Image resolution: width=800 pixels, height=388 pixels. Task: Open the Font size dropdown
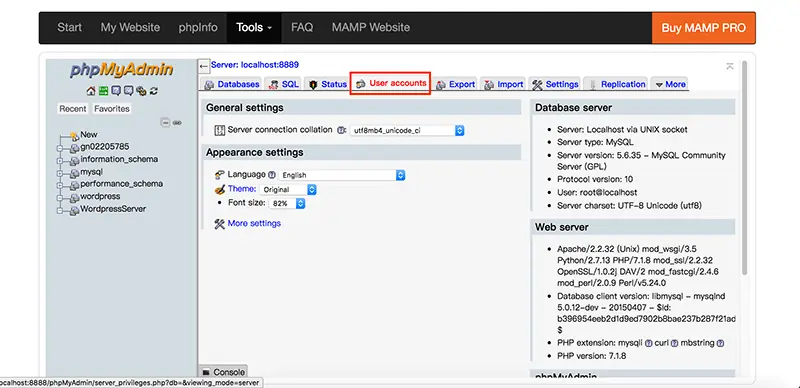click(287, 203)
